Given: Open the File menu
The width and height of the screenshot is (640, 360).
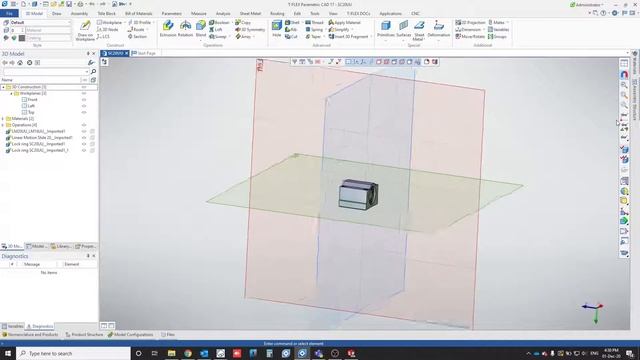Looking at the screenshot, I should pos(9,13).
